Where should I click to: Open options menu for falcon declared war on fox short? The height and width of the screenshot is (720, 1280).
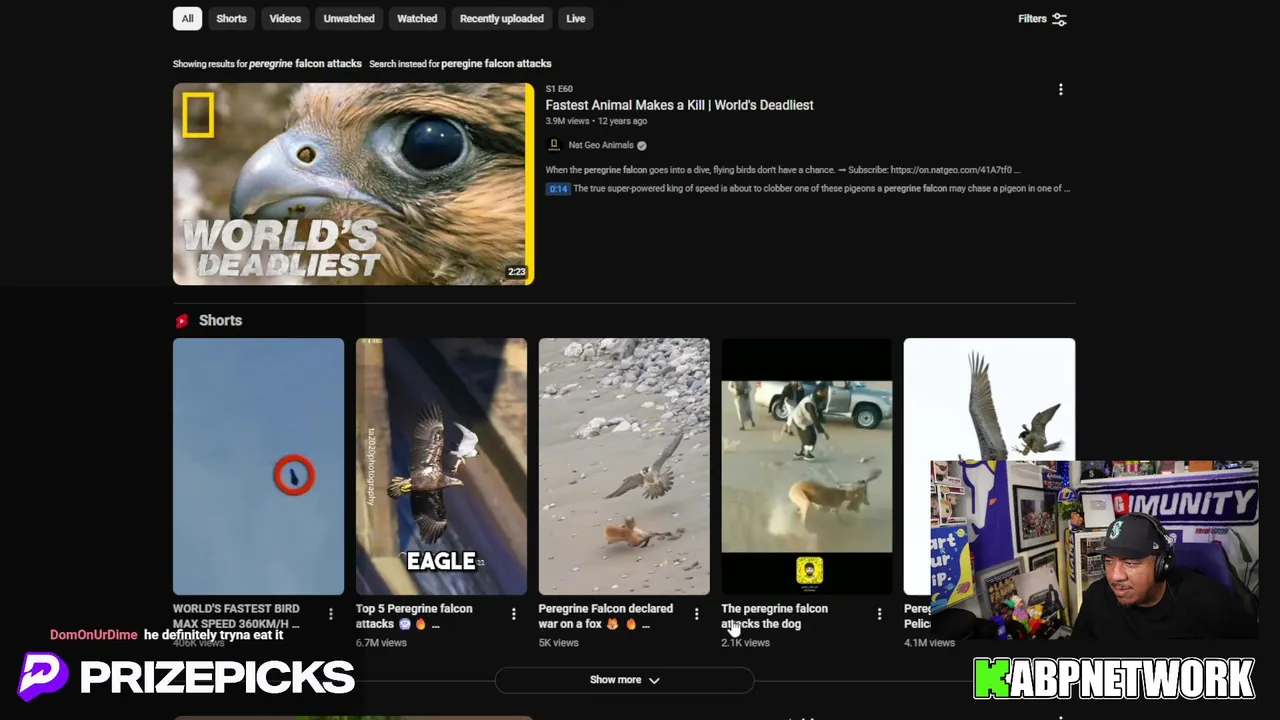[x=697, y=614]
